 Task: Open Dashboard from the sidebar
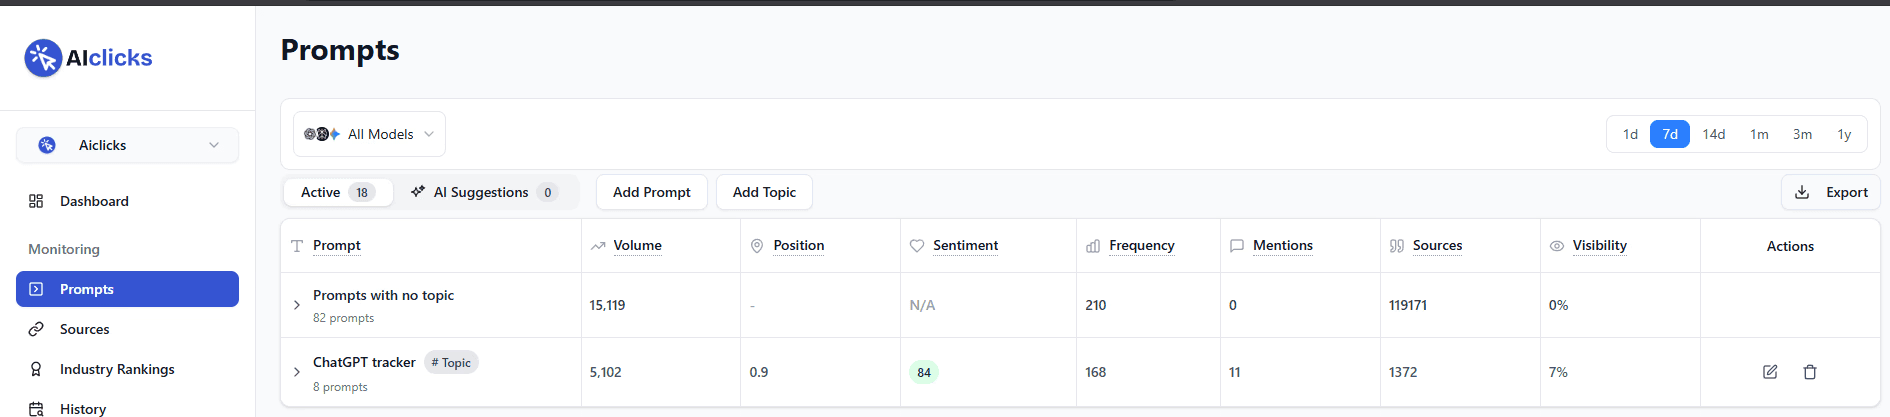pos(94,201)
